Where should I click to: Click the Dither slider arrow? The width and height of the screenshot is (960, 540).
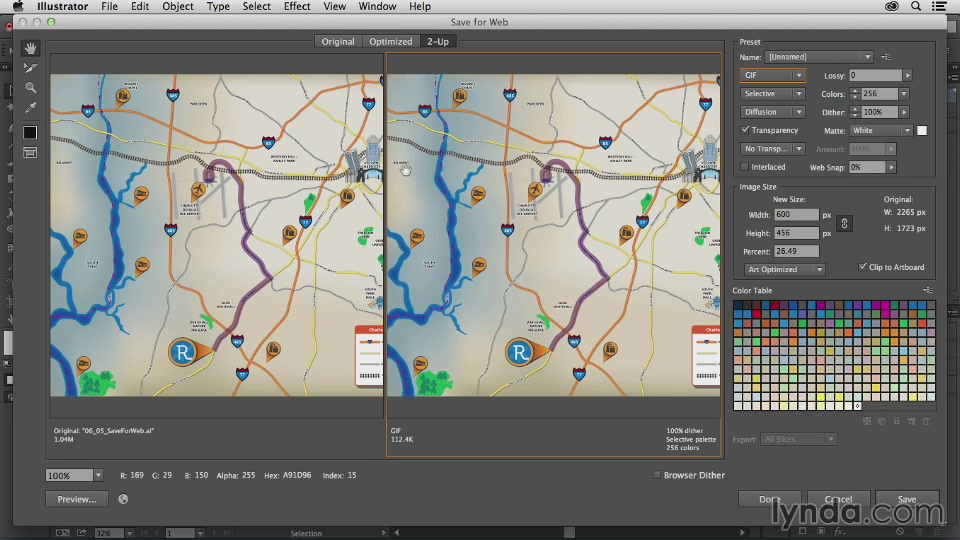click(904, 112)
